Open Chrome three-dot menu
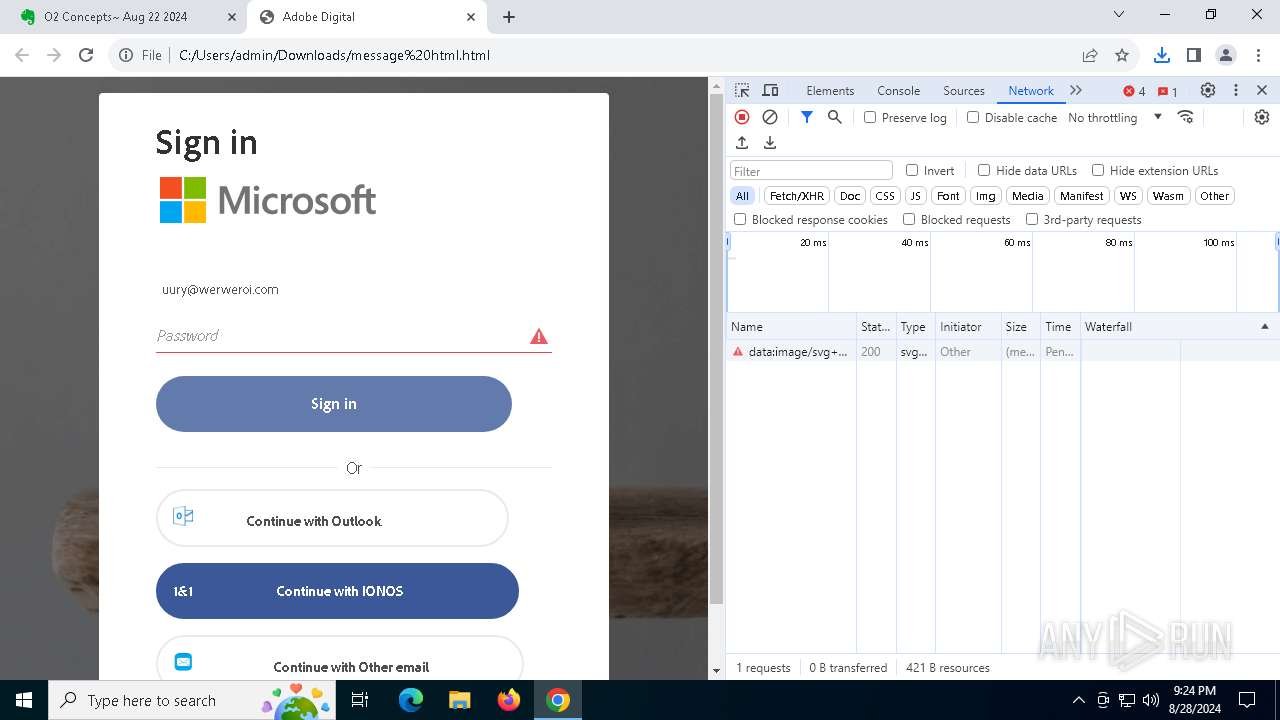 1257,55
